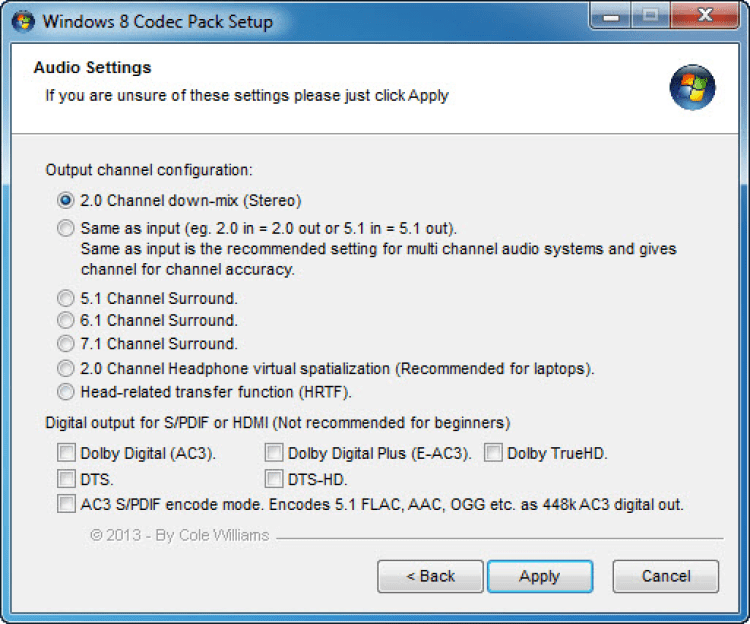Enable Dolby Digital (AC3) checkbox
This screenshot has width=750, height=624.
pyautogui.click(x=67, y=454)
